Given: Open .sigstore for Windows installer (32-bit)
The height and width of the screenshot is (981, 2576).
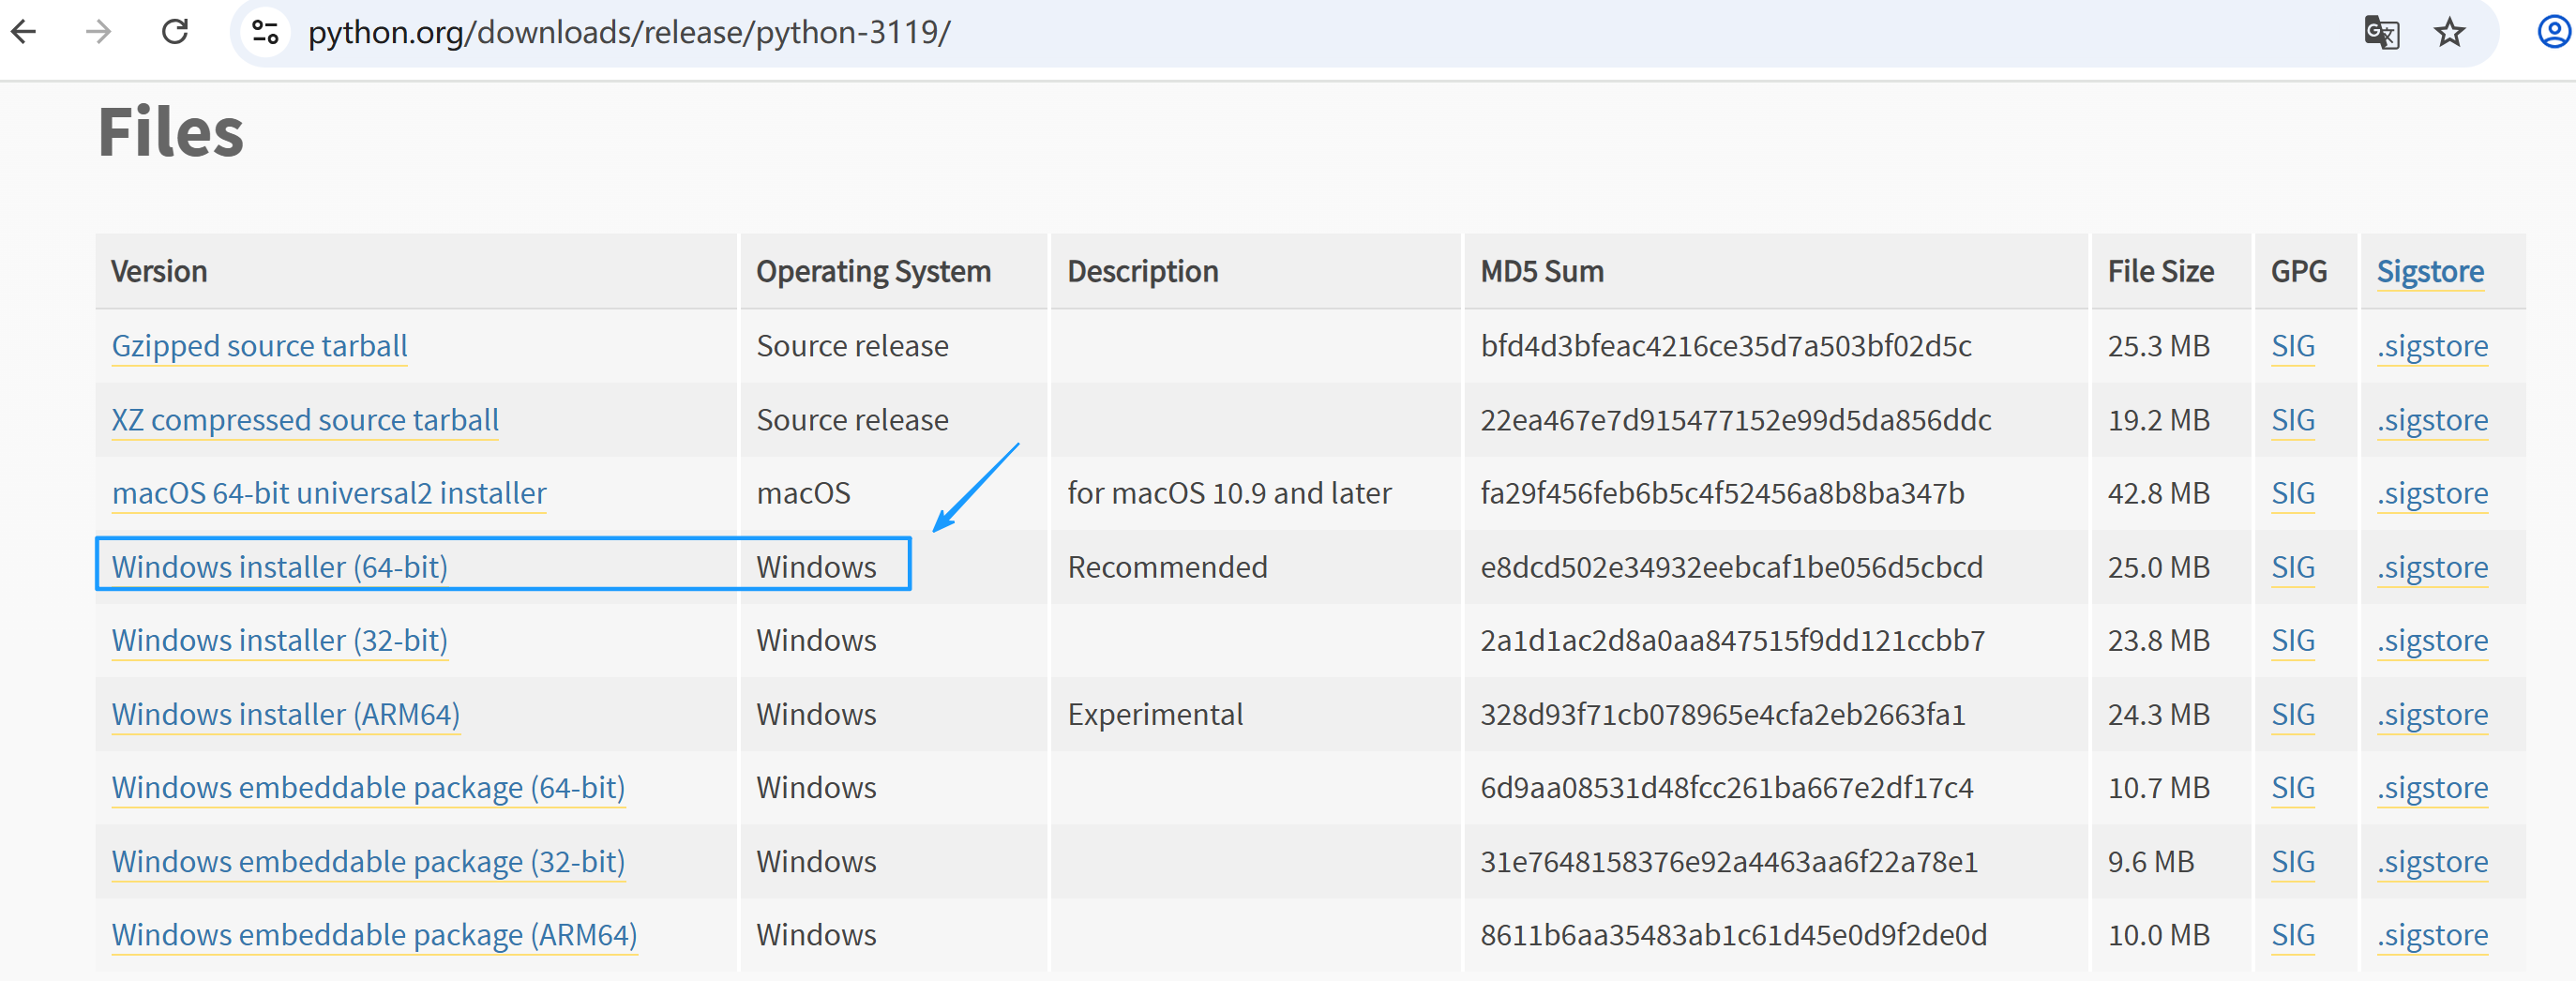Looking at the screenshot, I should pyautogui.click(x=2432, y=640).
